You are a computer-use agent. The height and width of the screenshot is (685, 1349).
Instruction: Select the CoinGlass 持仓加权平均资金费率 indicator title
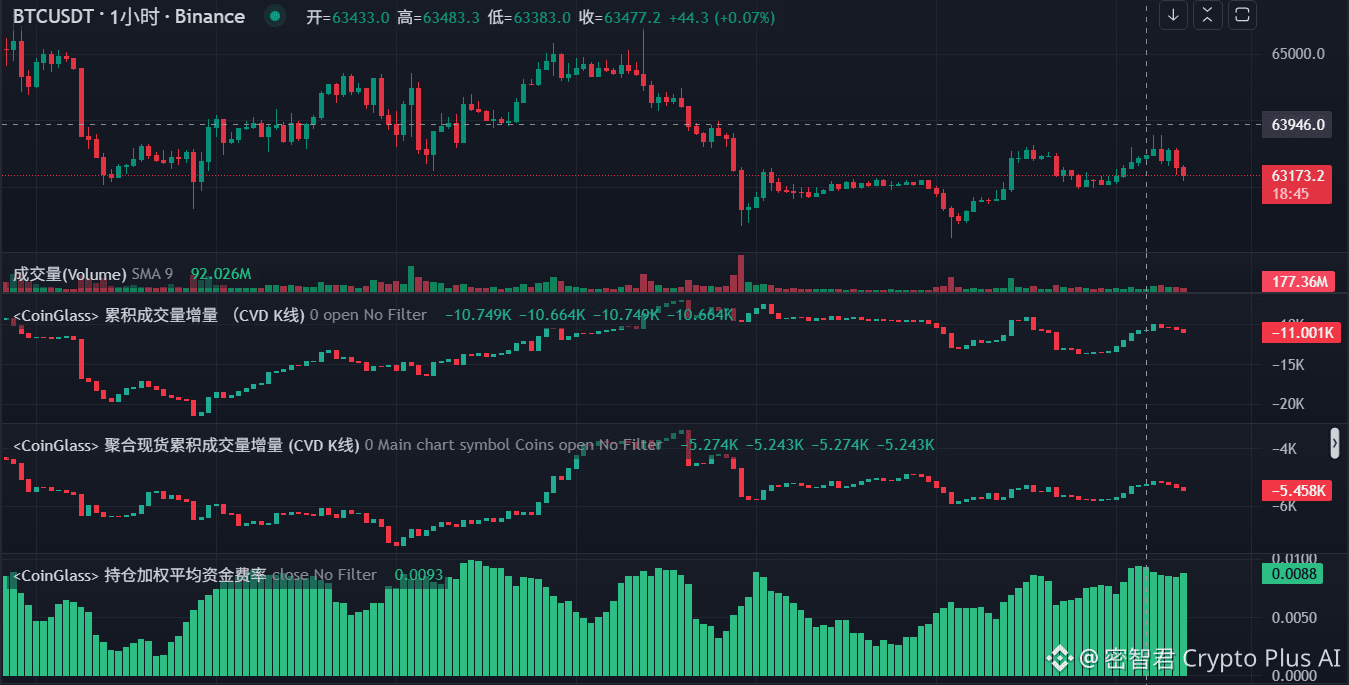(139, 575)
